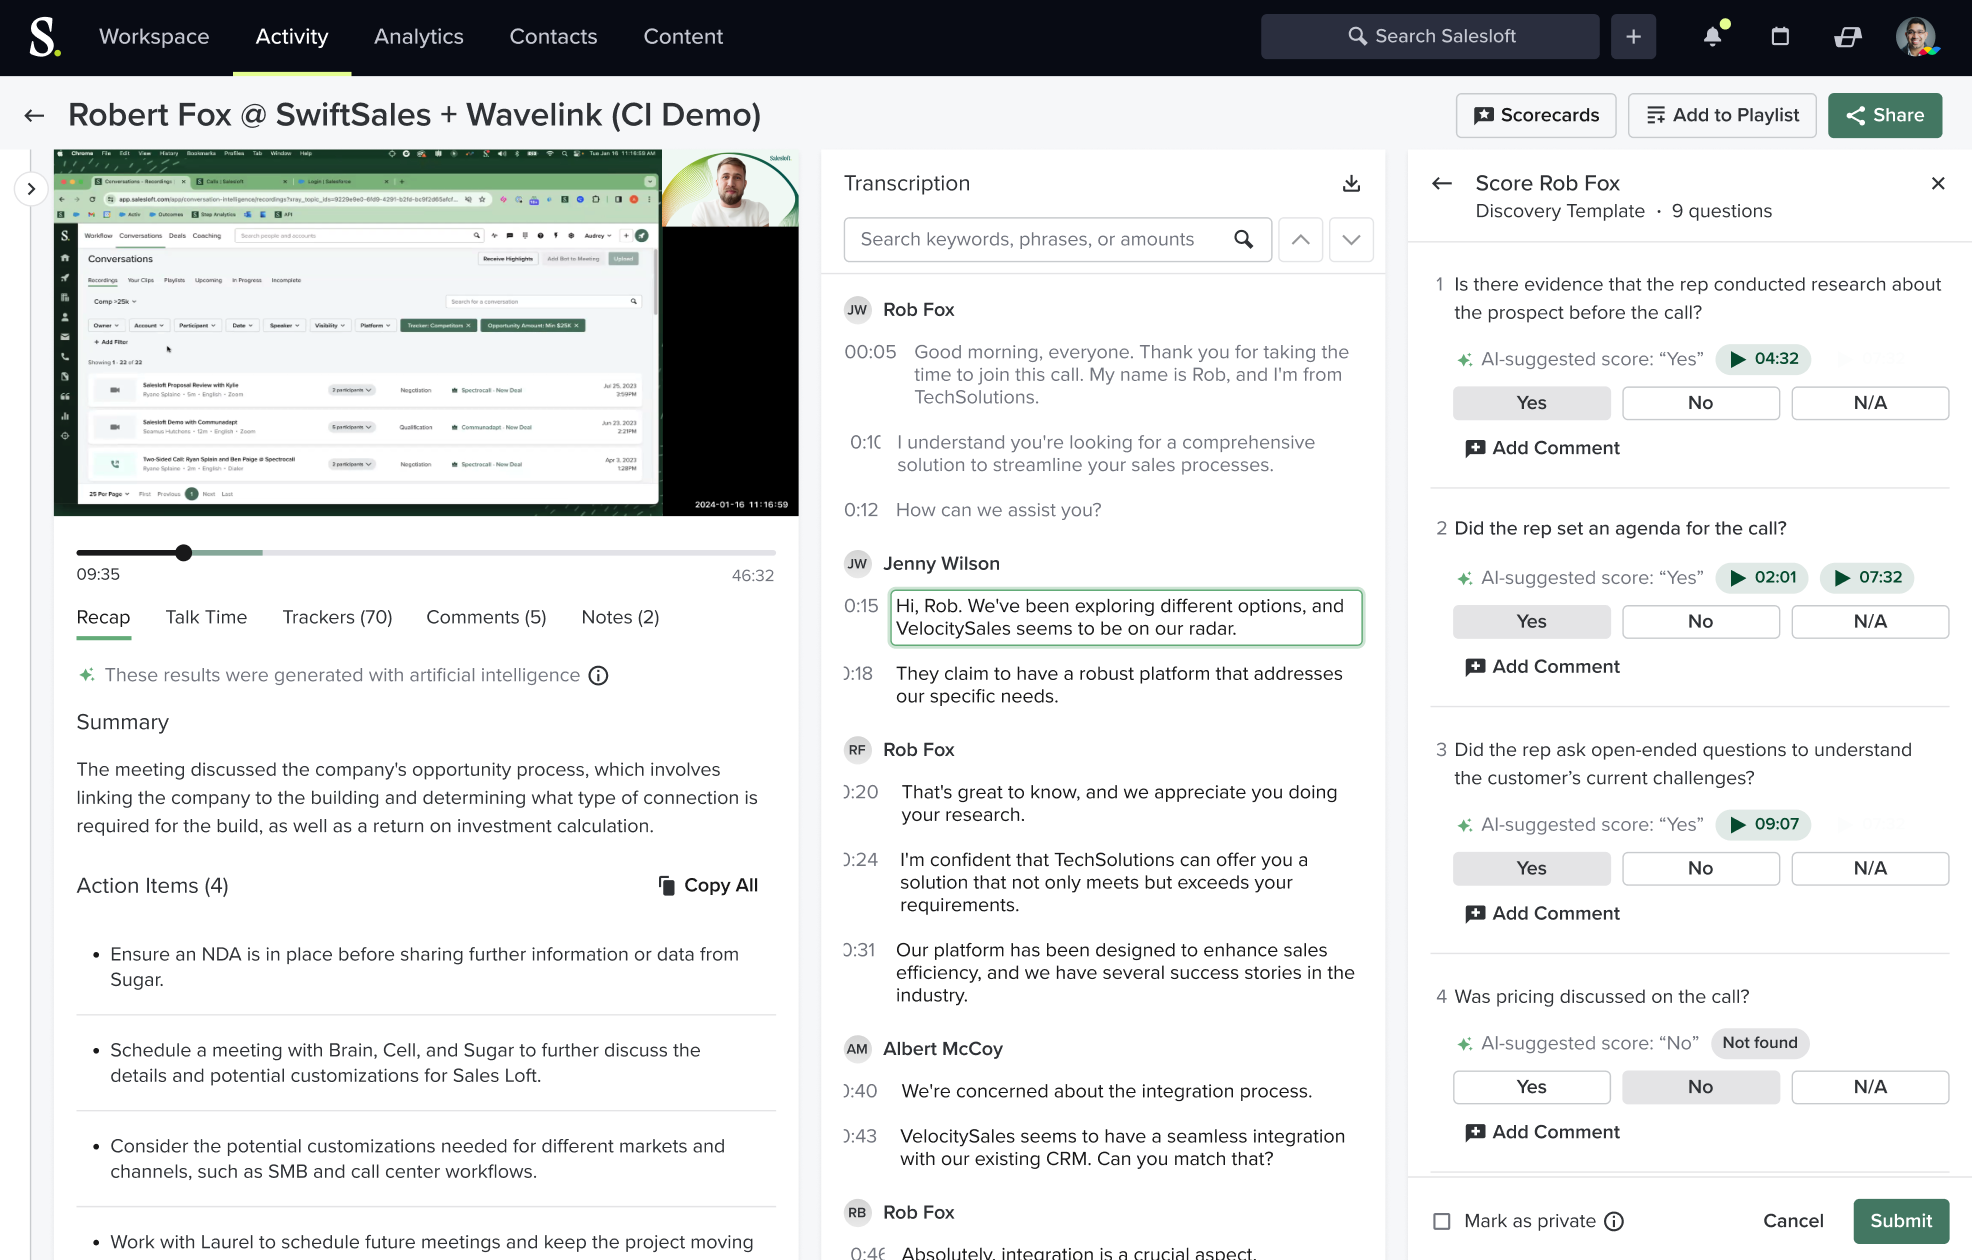1972x1260 pixels.
Task: Jump to previous search result arrow
Action: 1300,239
